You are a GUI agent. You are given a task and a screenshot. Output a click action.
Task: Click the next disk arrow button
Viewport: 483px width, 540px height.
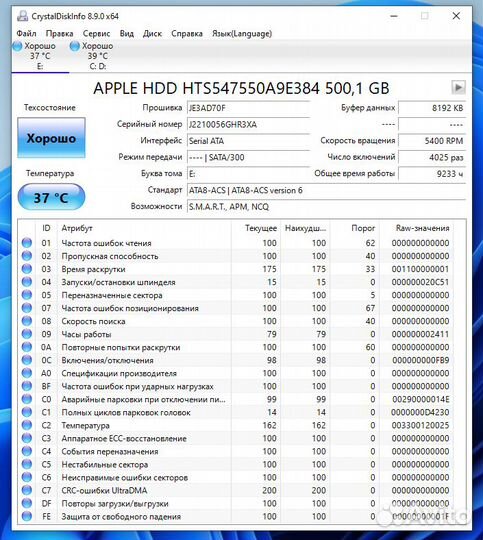click(x=458, y=87)
